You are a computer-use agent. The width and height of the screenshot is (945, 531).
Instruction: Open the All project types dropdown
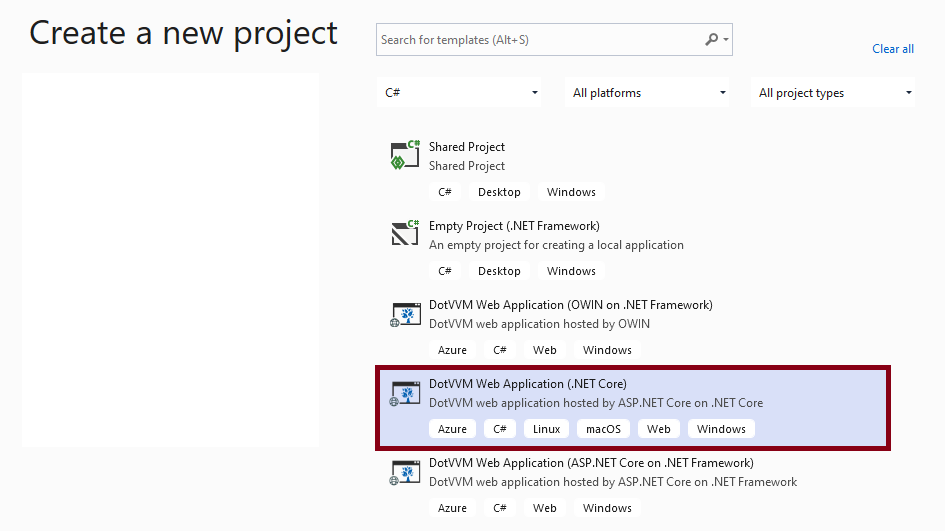(833, 93)
